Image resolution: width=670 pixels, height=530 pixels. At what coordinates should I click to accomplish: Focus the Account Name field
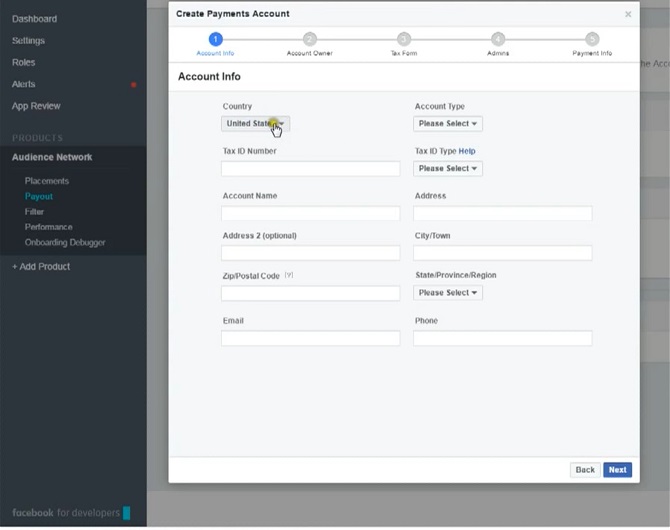(311, 213)
